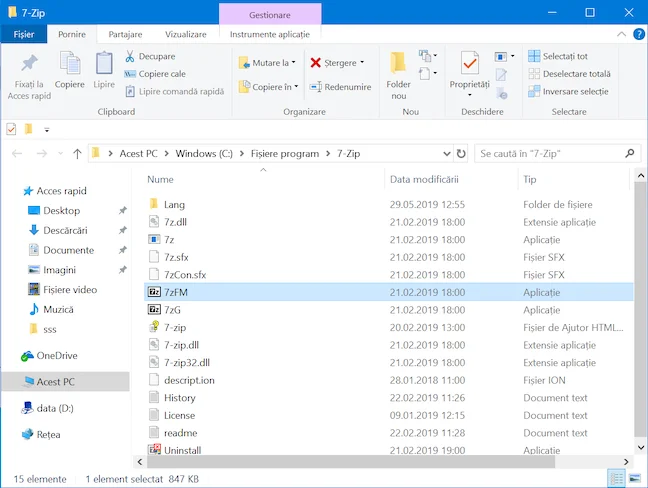Open easy access dropdown in Nou group
648x488 pixels.
coord(428,74)
